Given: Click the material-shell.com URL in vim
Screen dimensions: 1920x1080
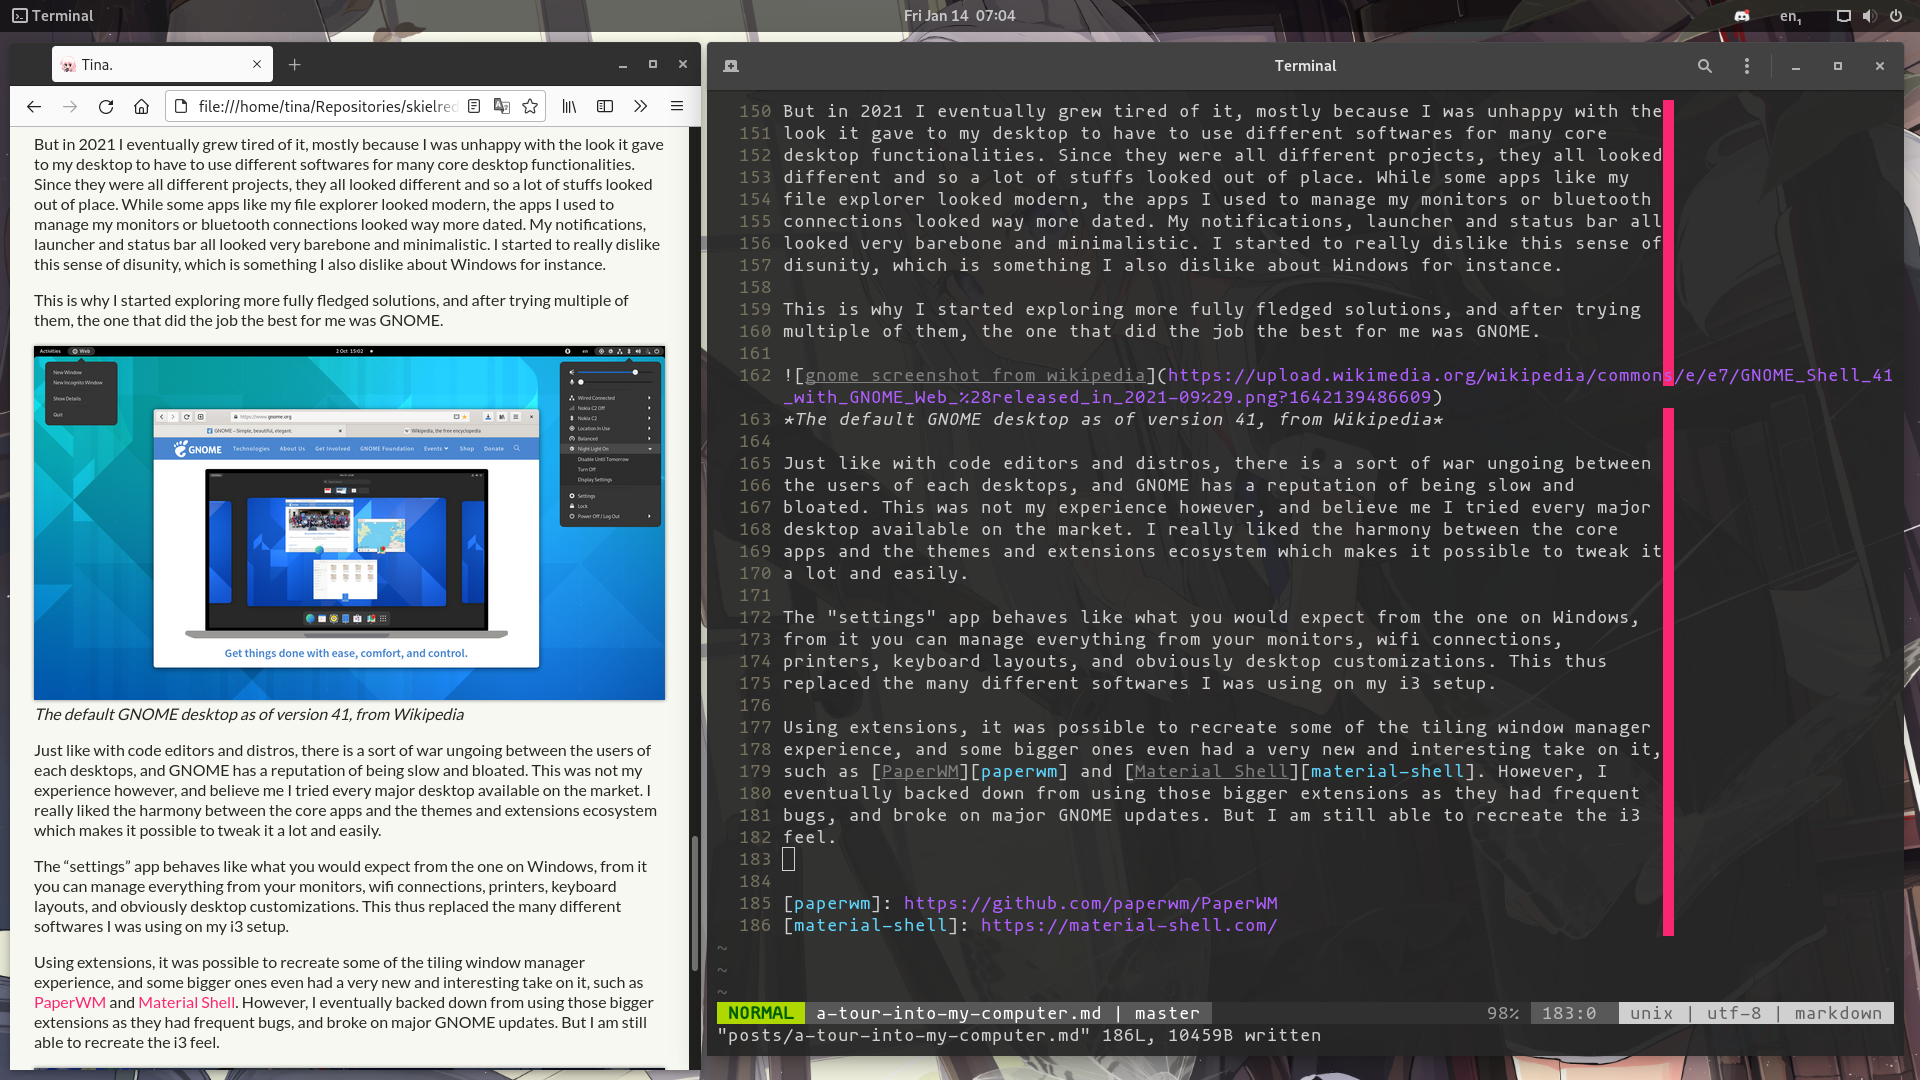Looking at the screenshot, I should (1129, 925).
